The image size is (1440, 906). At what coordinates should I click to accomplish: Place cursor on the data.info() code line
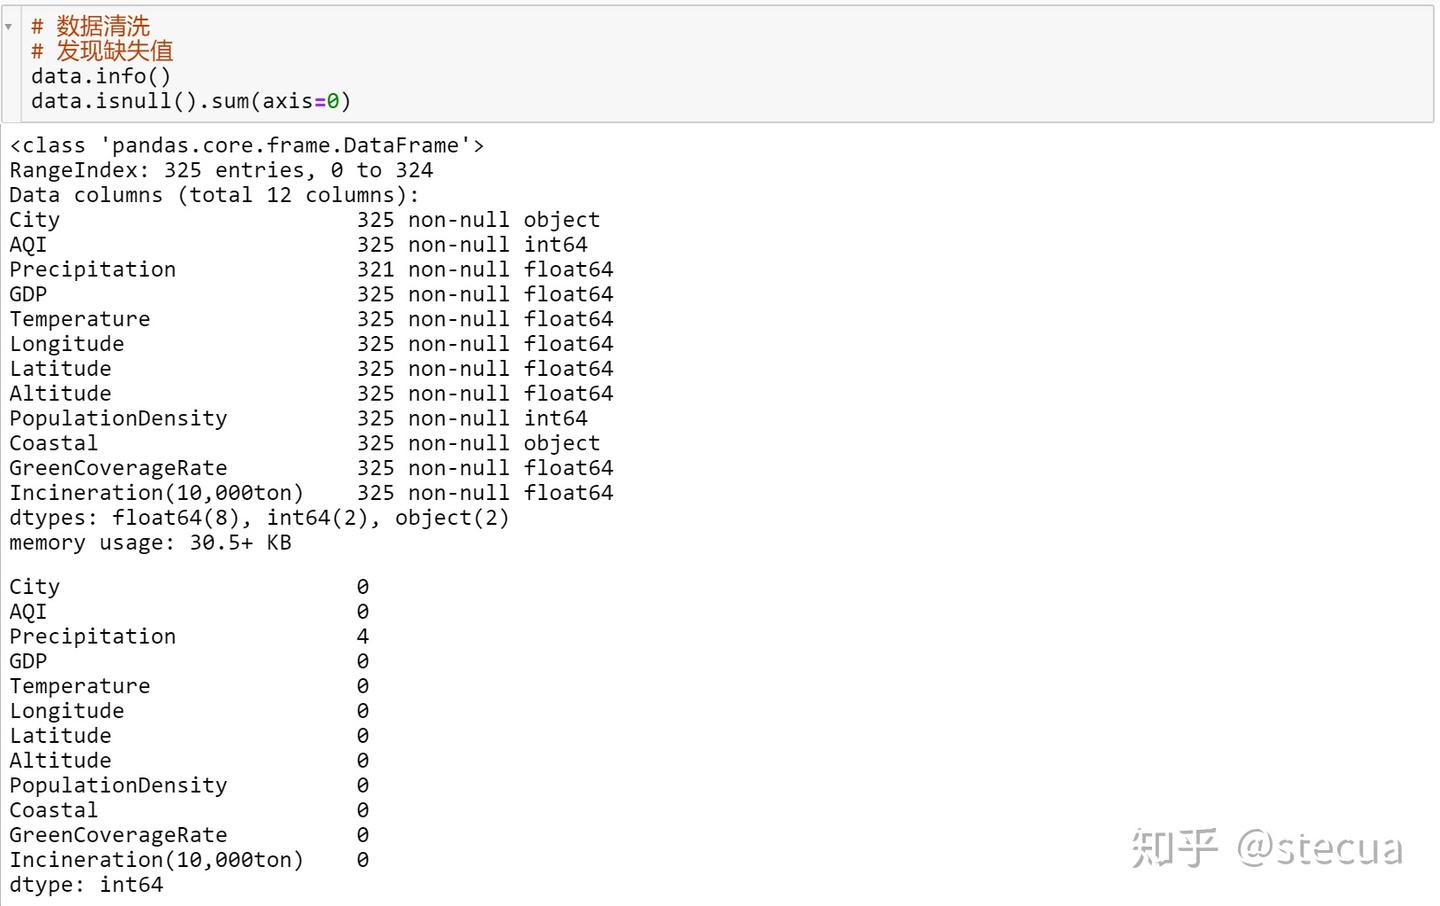click(x=101, y=76)
